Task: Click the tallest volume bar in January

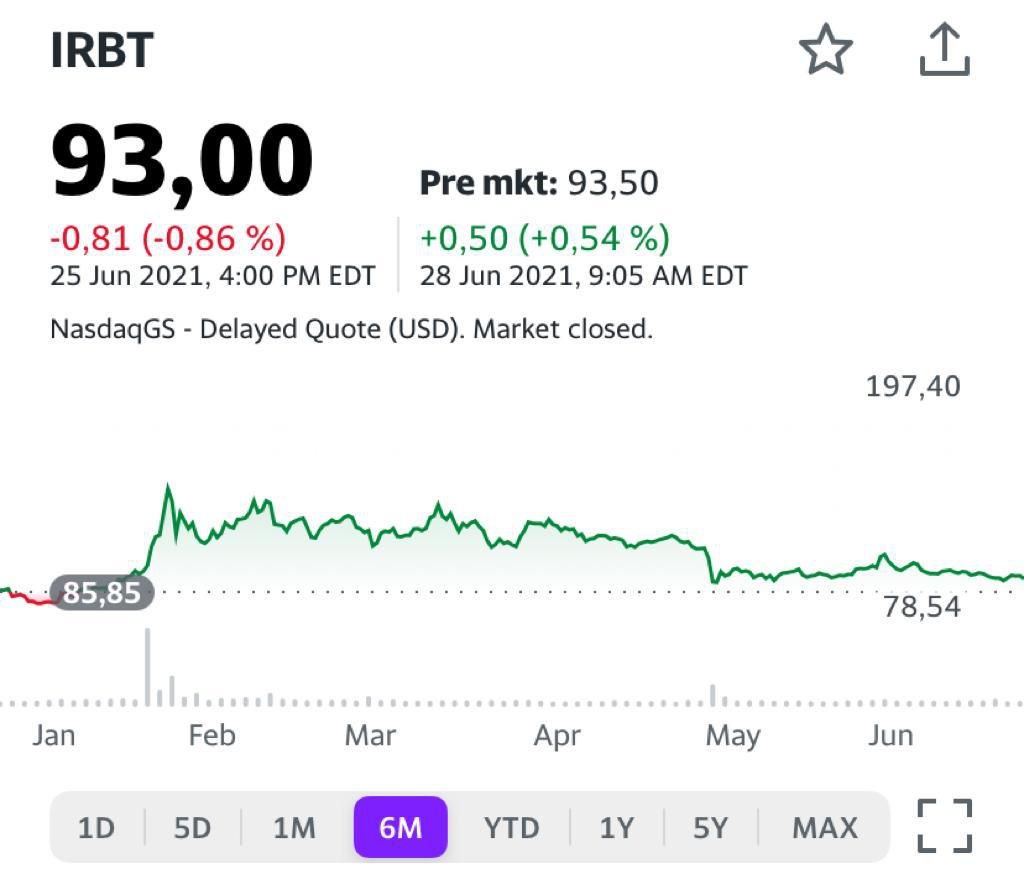Action: (x=148, y=665)
